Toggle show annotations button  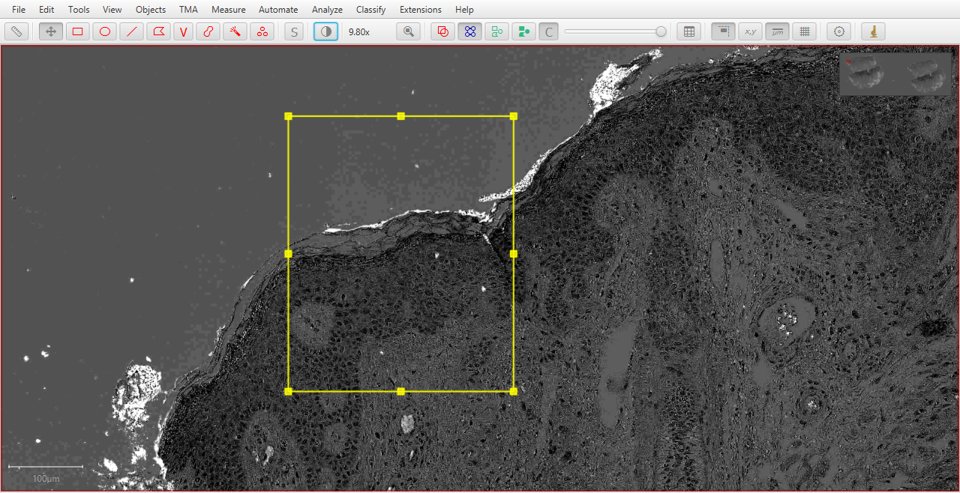[x=443, y=31]
